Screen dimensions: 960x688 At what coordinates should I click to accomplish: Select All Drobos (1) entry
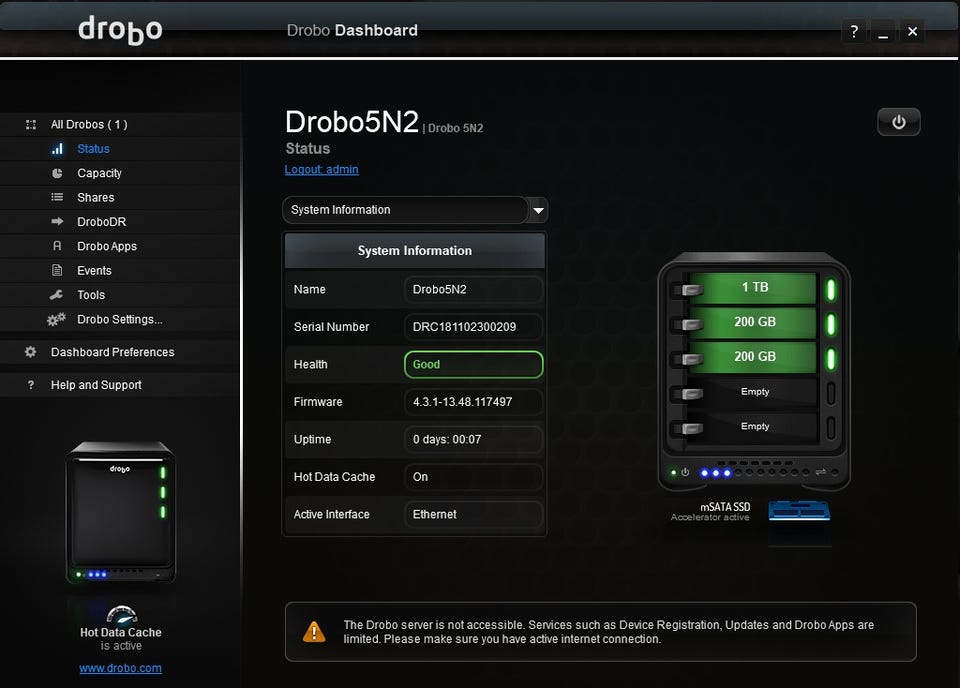click(89, 125)
